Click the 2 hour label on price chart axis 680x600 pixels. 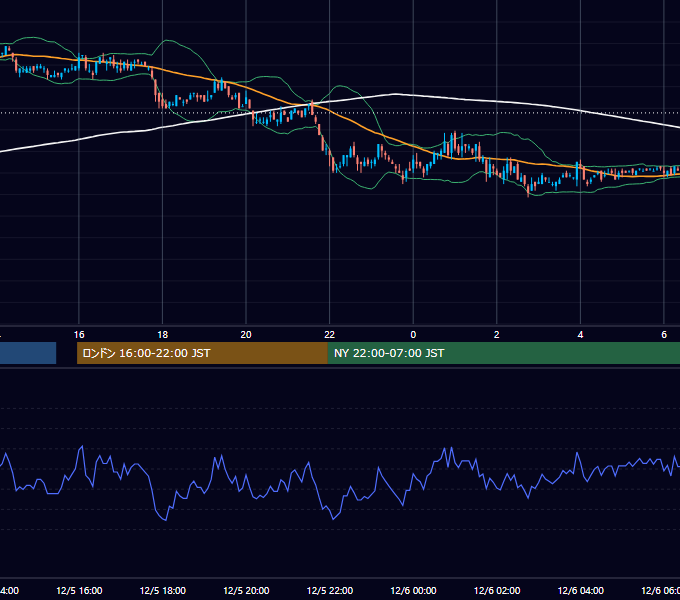[x=497, y=335]
